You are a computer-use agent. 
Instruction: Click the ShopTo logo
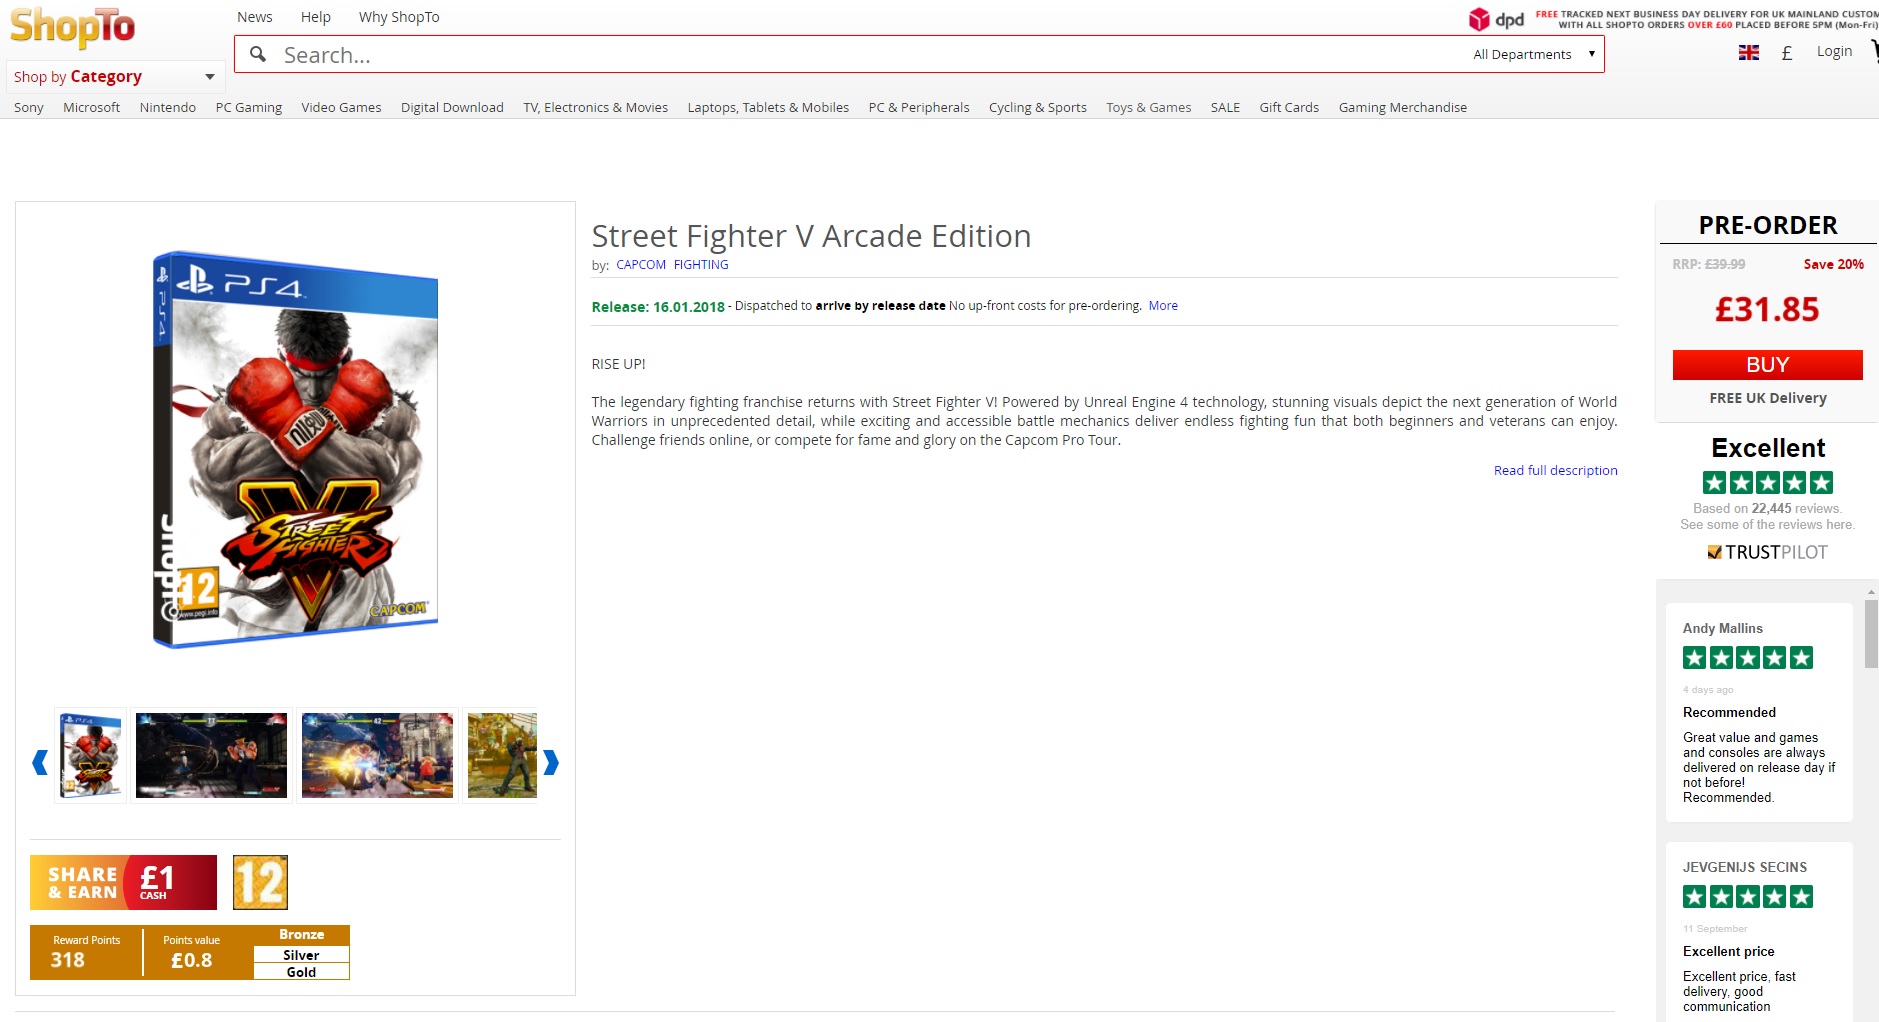72,27
